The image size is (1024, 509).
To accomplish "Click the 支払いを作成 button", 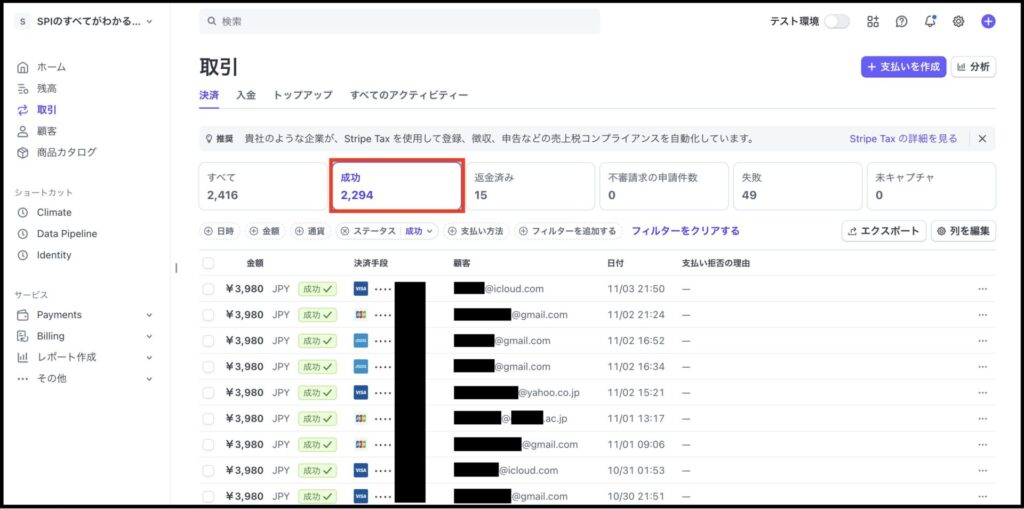I will coord(903,67).
